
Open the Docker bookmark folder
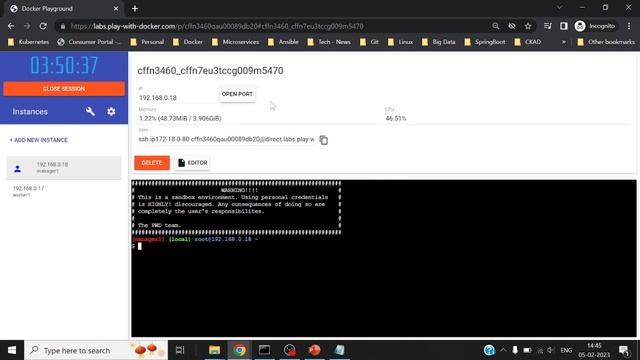click(x=188, y=42)
